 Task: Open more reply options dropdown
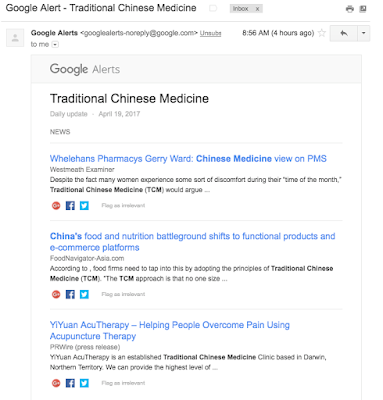click(363, 33)
